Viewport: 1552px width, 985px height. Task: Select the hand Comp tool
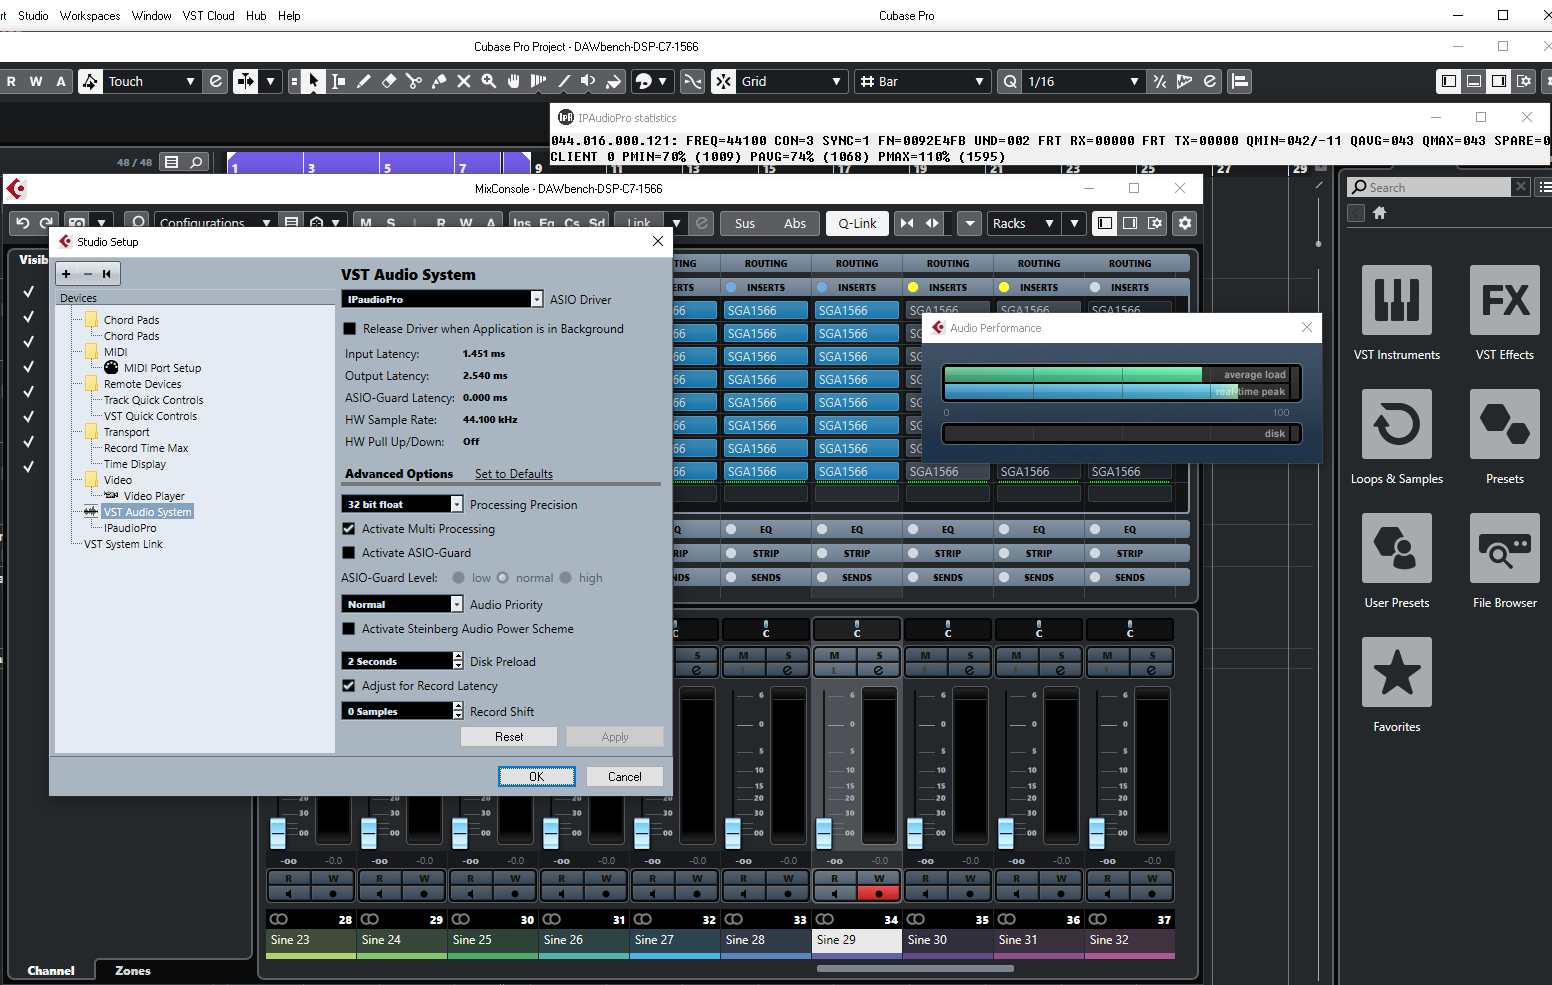[514, 81]
